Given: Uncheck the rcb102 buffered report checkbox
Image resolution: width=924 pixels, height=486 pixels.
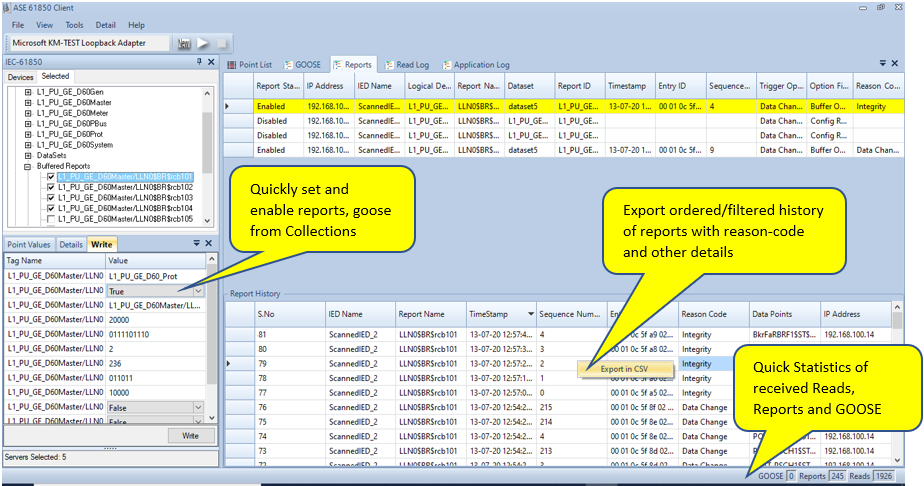Looking at the screenshot, I should [x=51, y=187].
